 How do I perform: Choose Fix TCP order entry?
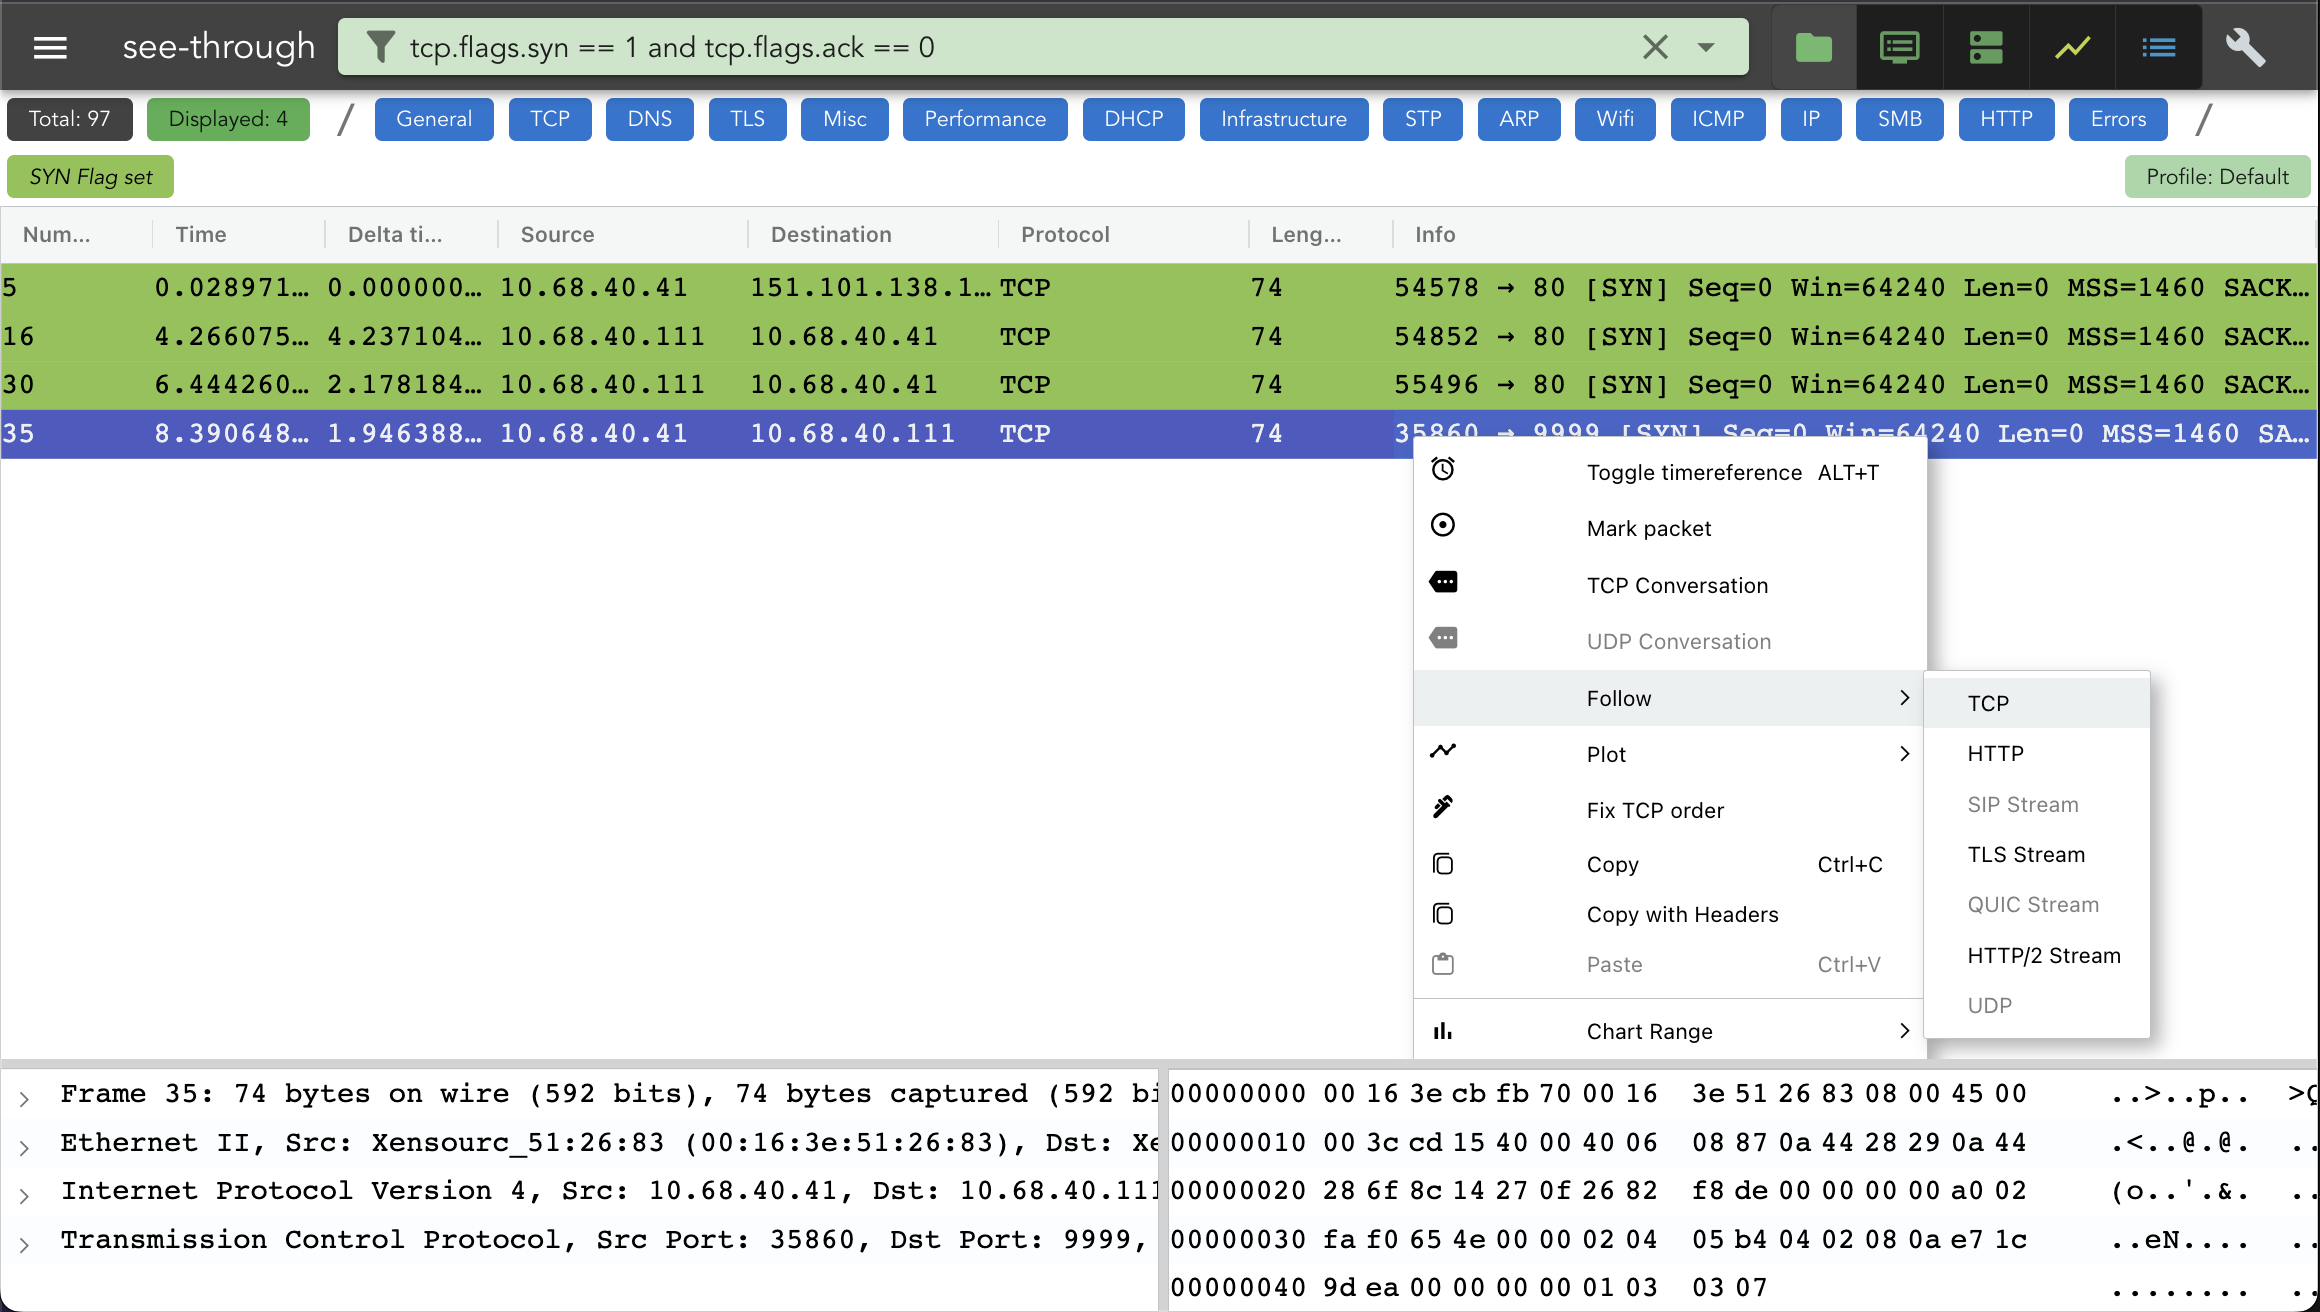(1670, 810)
